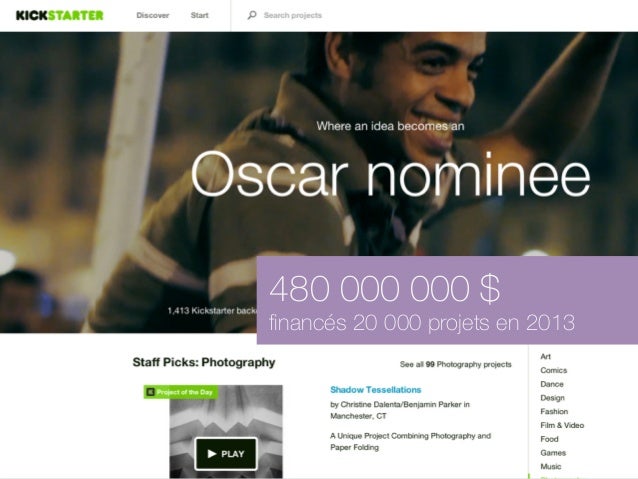Open the Shadow Tessellations thumbnail image
Screen dimensions: 638x479
(x=226, y=431)
